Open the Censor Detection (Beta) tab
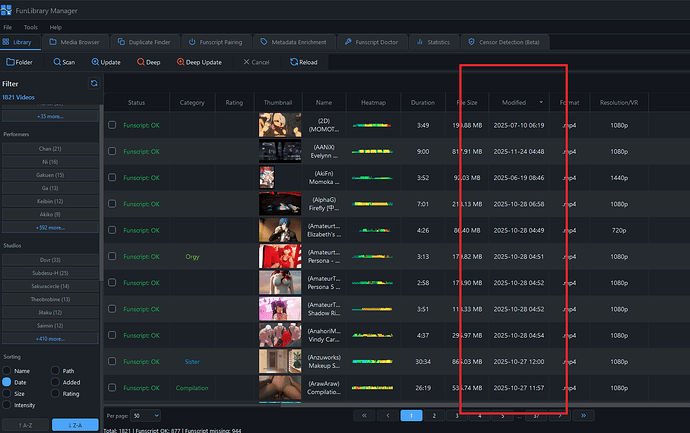 tap(504, 42)
